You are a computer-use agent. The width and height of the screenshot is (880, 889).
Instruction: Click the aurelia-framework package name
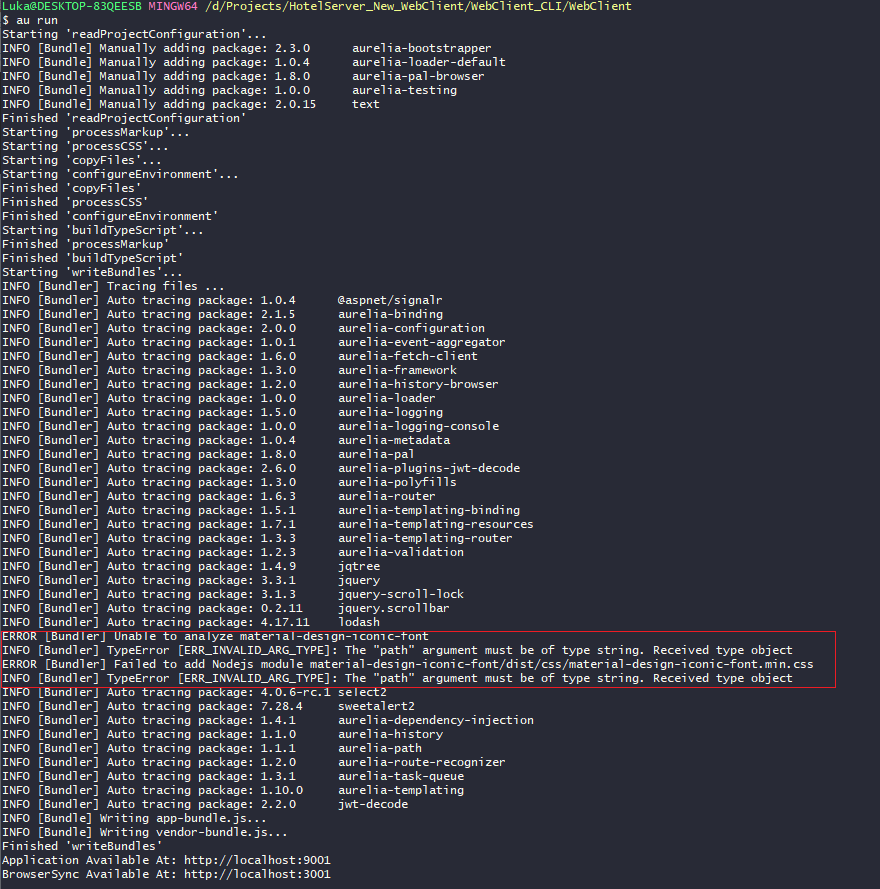(397, 370)
